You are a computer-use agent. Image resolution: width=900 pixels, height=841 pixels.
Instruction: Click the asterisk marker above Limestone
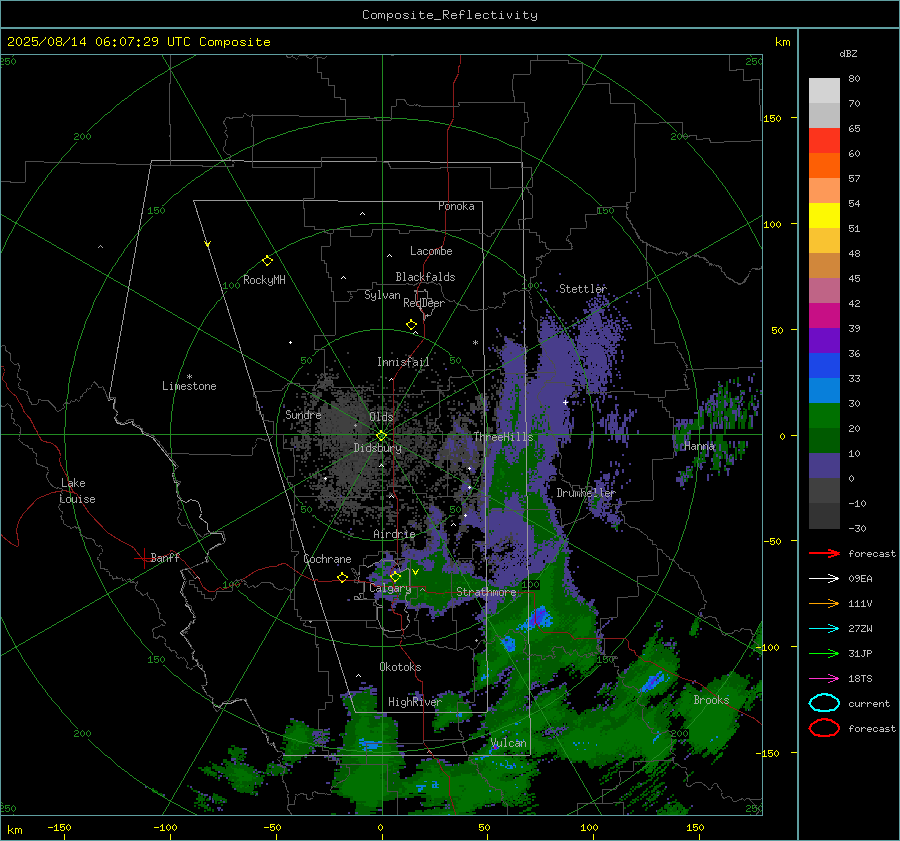tap(189, 377)
